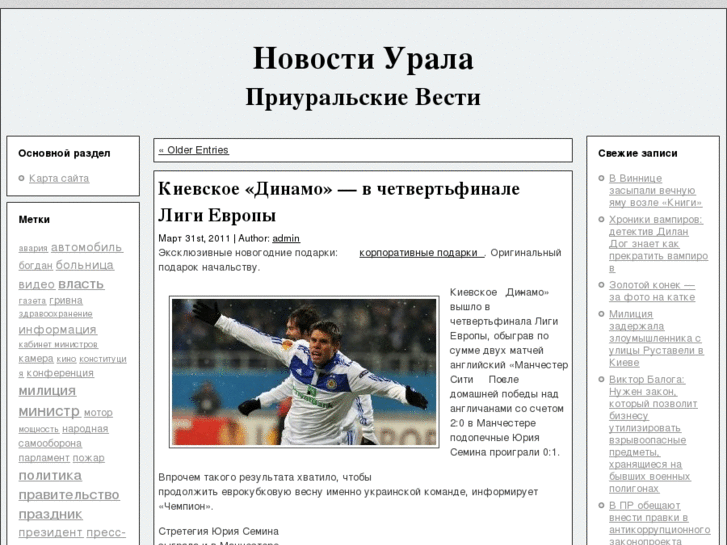Select the кабинет министров tag

[58, 345]
